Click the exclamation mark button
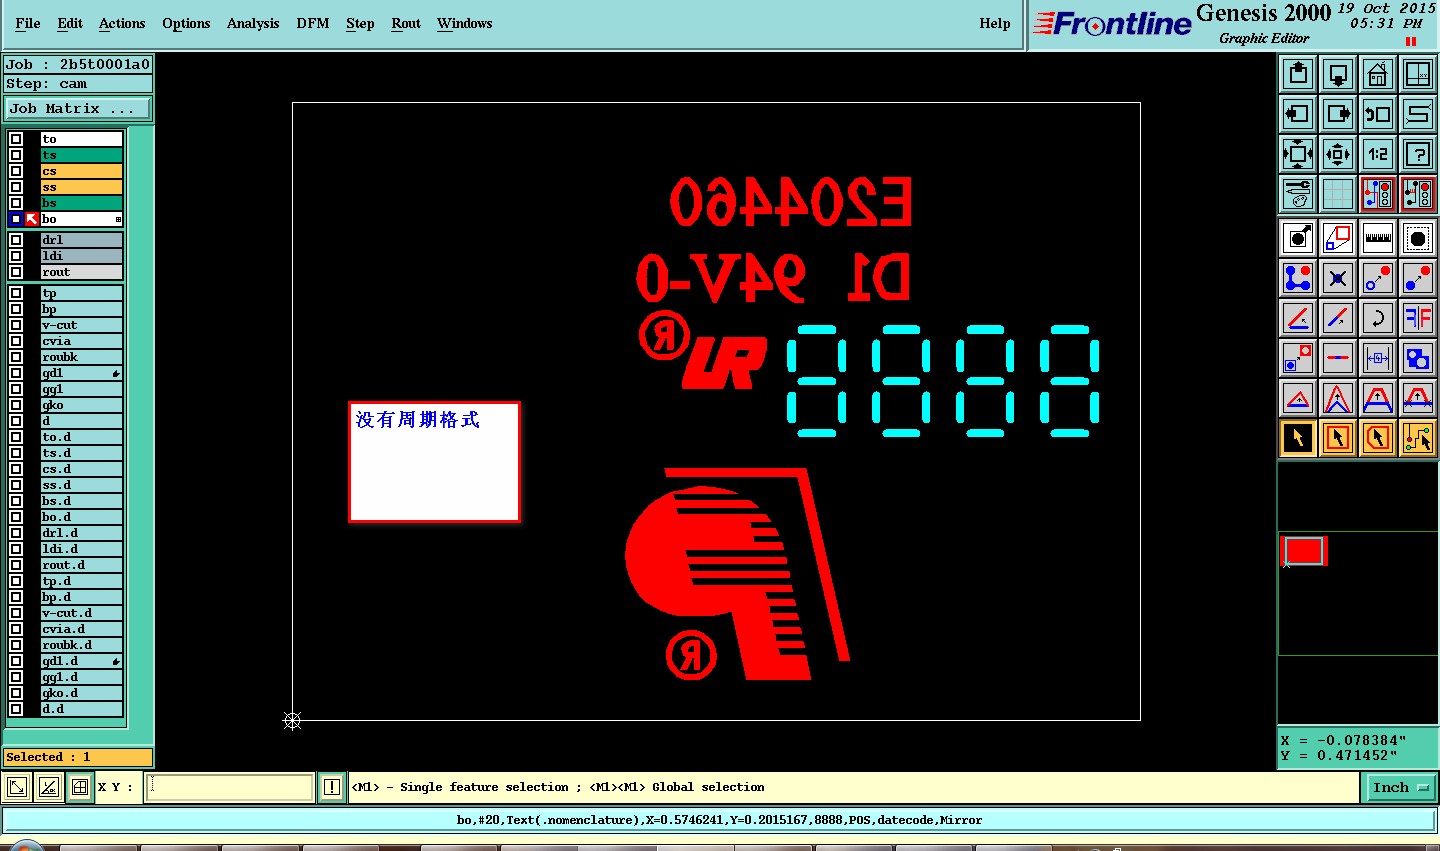The width and height of the screenshot is (1440, 851). point(332,788)
